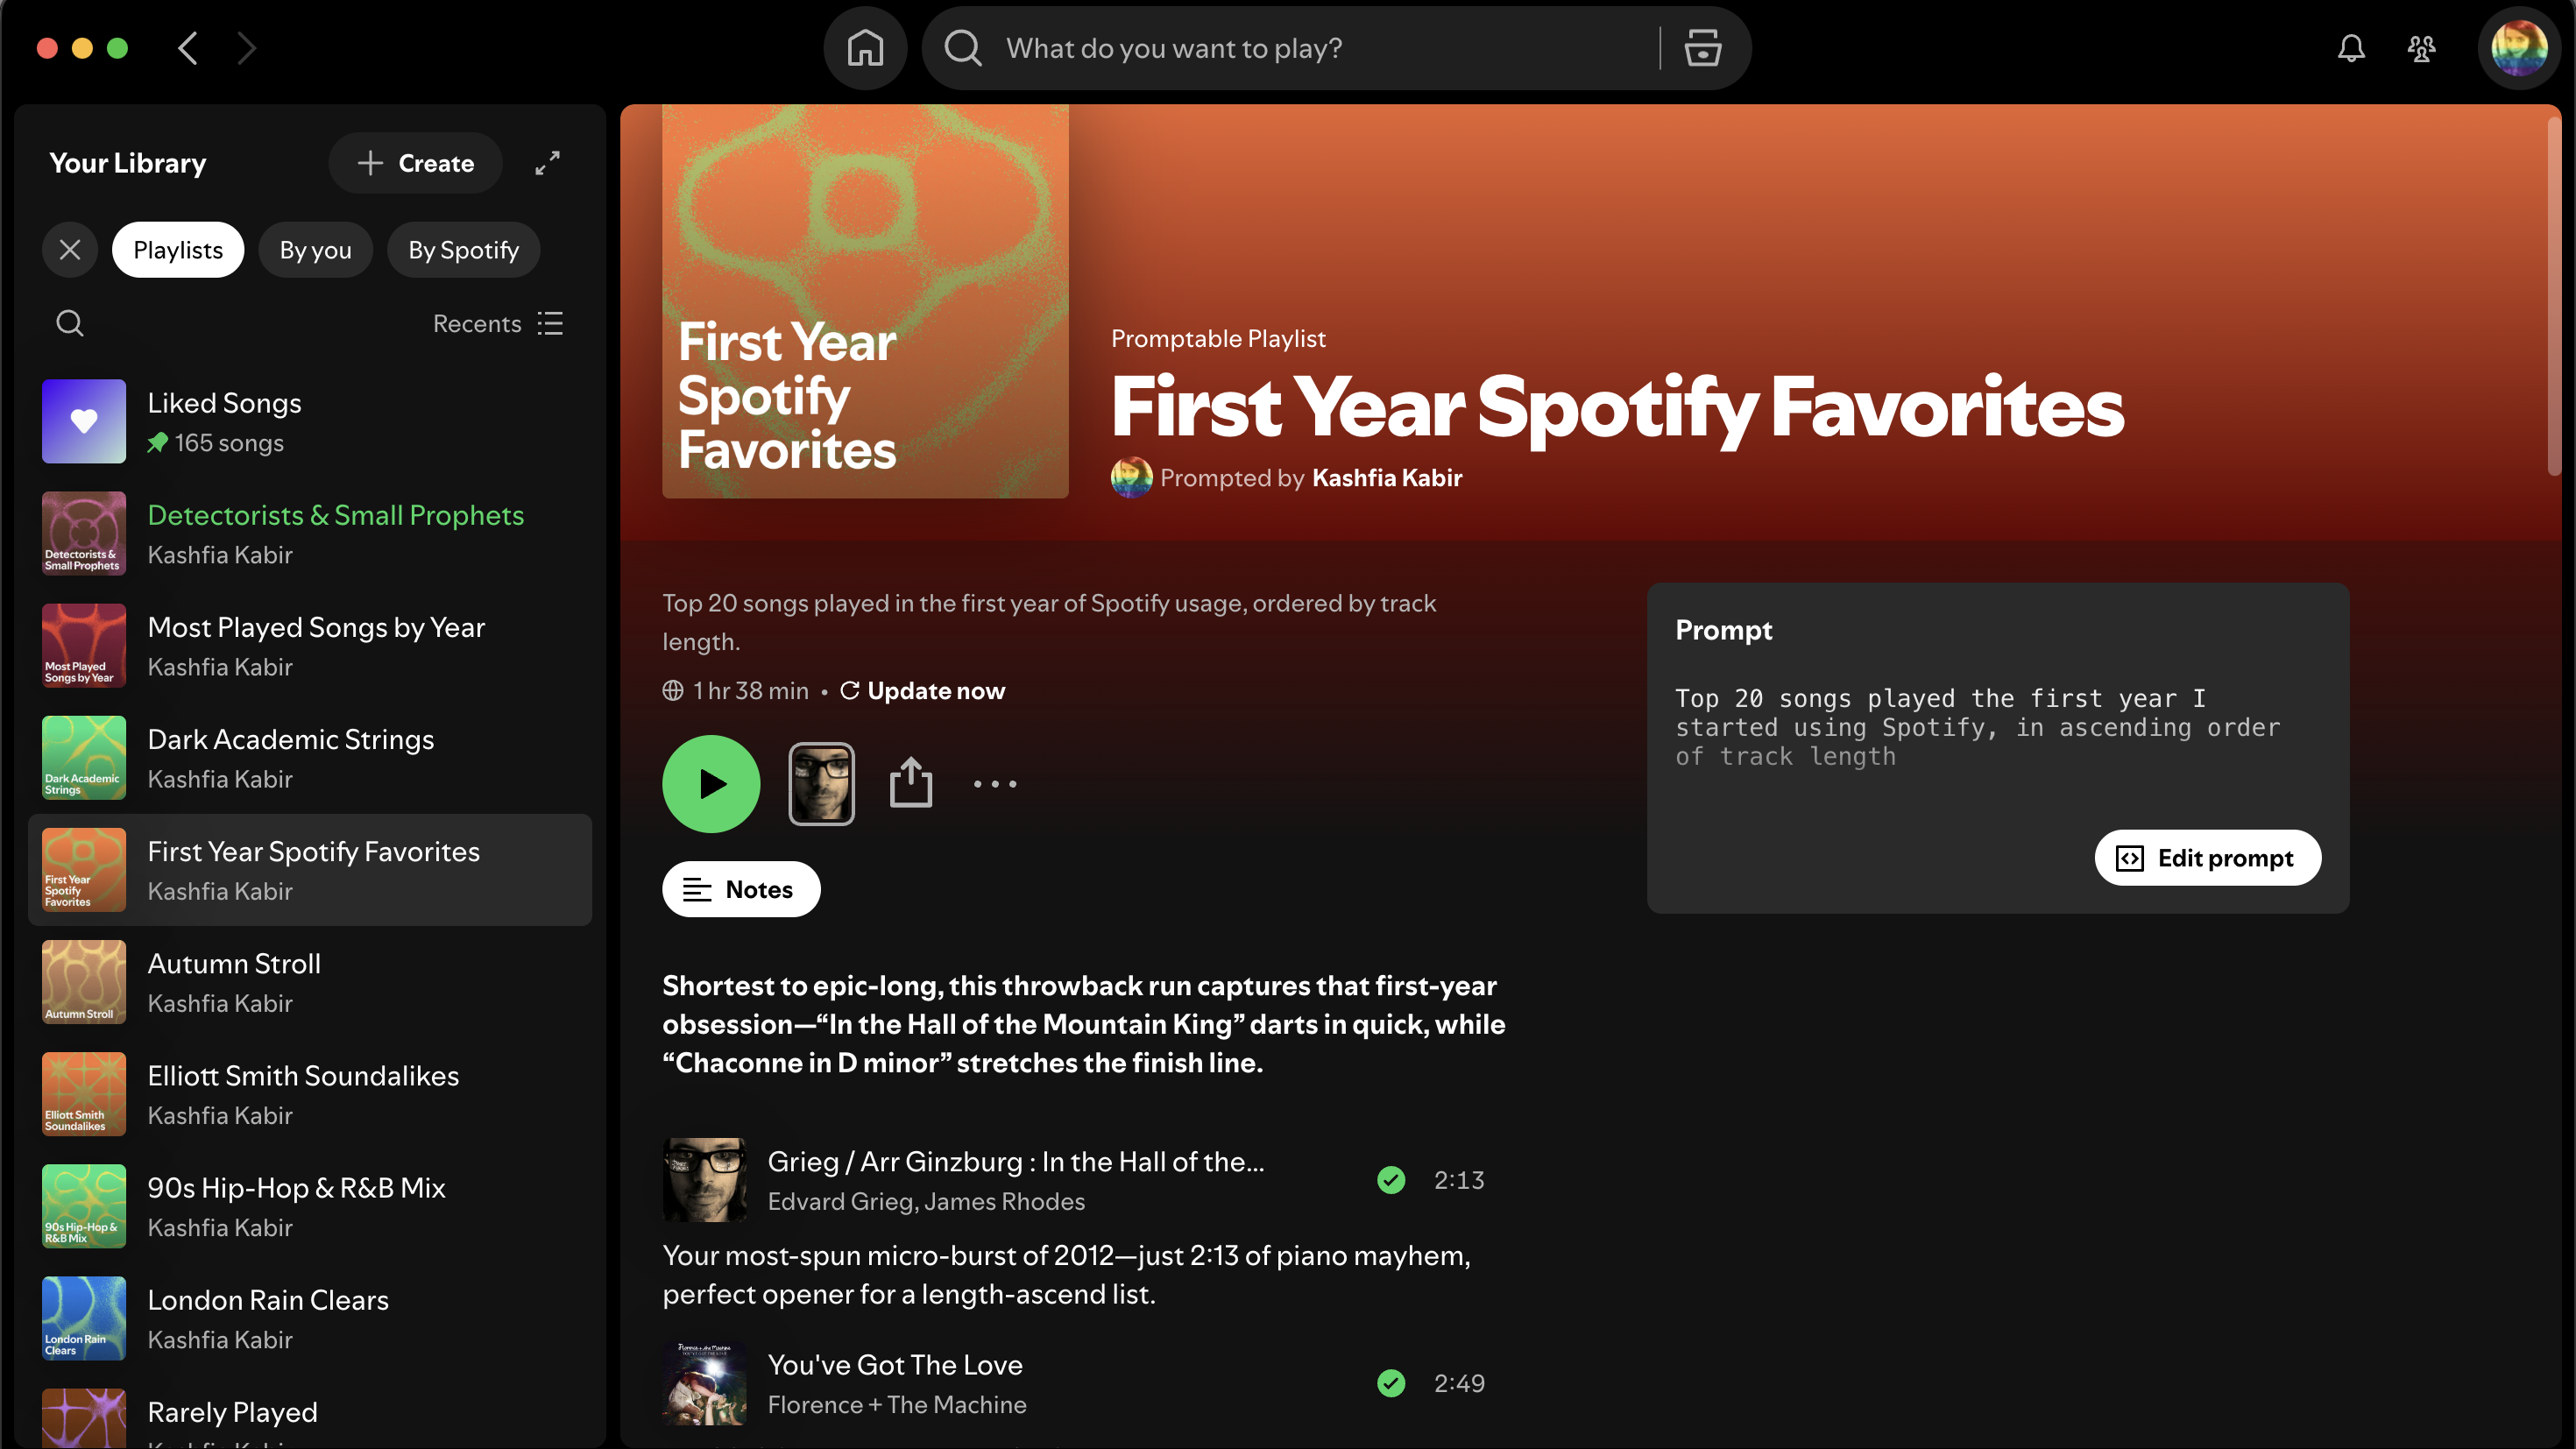Open Browse via the icon beside the search bar
This screenshot has height=1449, width=2576.
[1701, 48]
